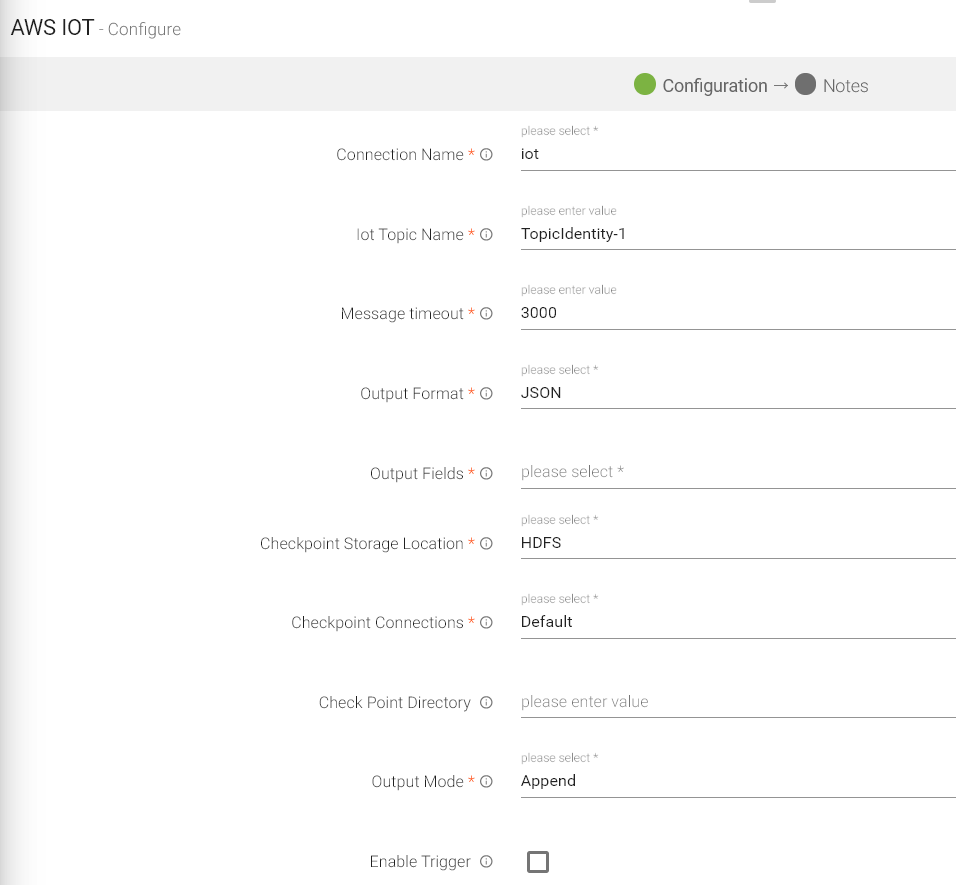Click info icon next to Enable Trigger
This screenshot has width=956, height=885.
pyautogui.click(x=486, y=862)
